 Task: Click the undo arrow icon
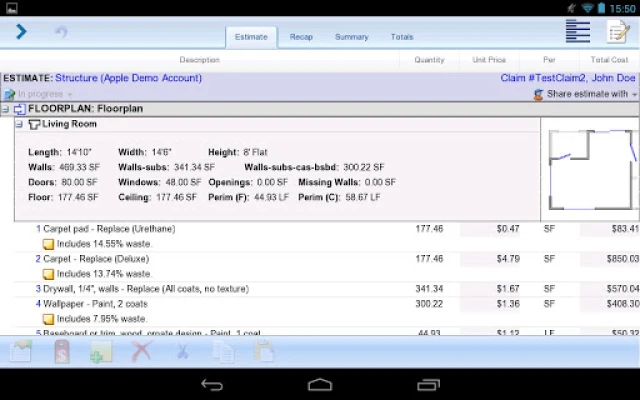pyautogui.click(x=61, y=32)
